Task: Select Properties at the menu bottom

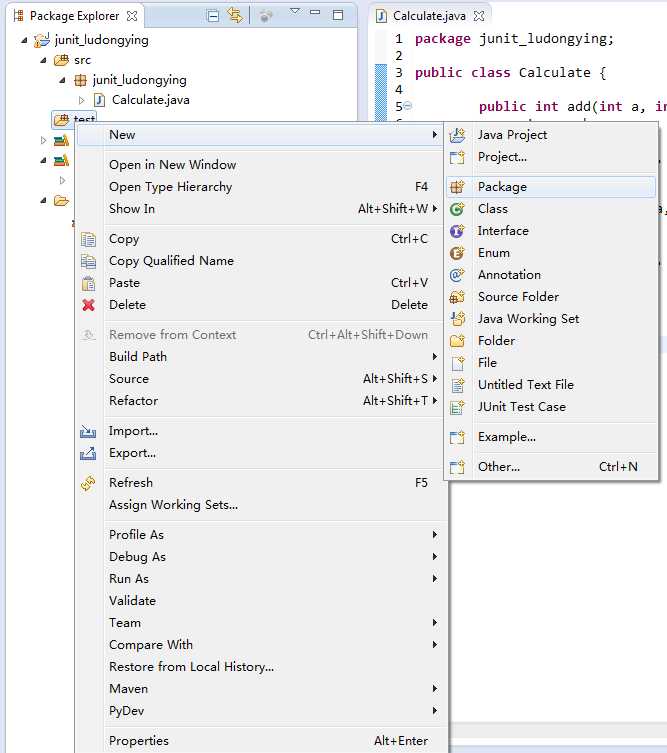Action: tap(260, 741)
